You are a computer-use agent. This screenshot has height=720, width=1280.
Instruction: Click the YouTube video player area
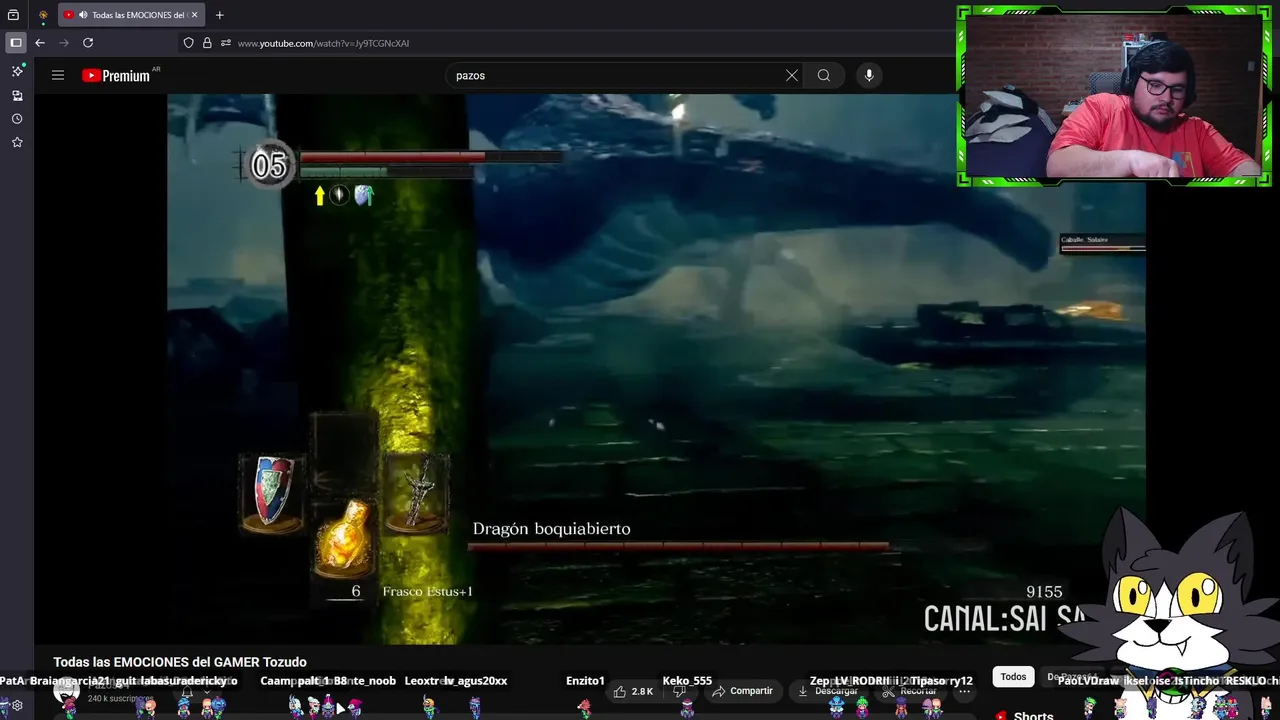coord(656,370)
